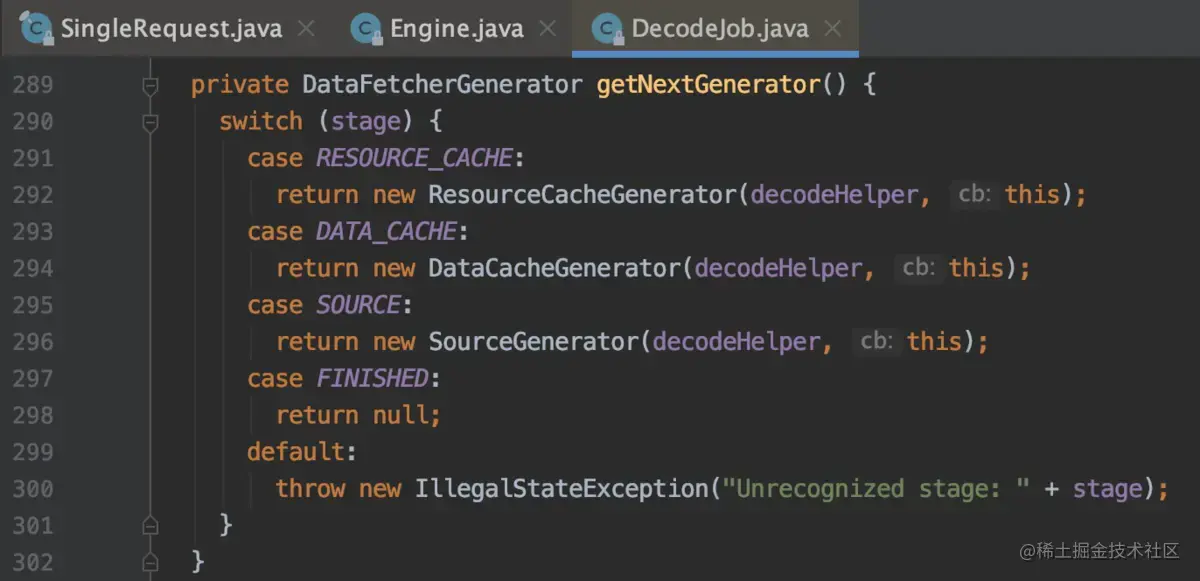Image resolution: width=1200 pixels, height=581 pixels.
Task: Switch to the Engine.java tab
Action: 455,29
